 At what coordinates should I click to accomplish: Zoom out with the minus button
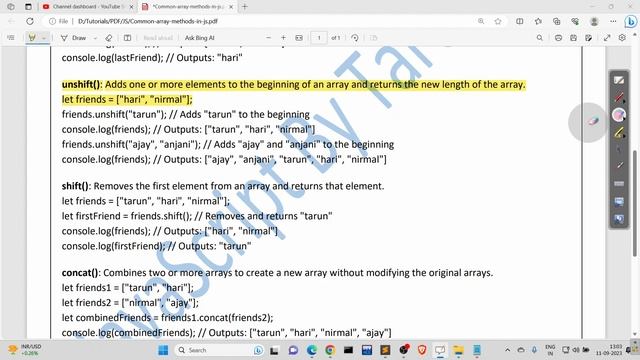268,38
